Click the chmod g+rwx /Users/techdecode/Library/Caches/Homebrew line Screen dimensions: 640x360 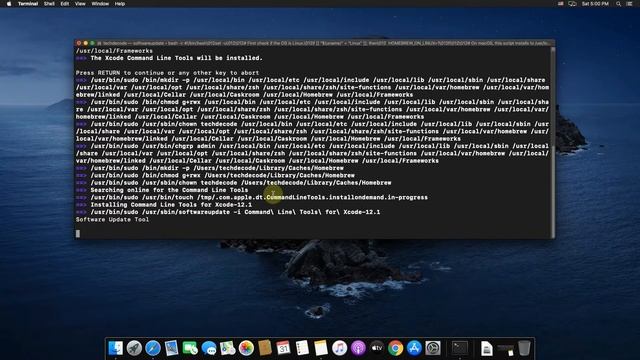[222, 176]
